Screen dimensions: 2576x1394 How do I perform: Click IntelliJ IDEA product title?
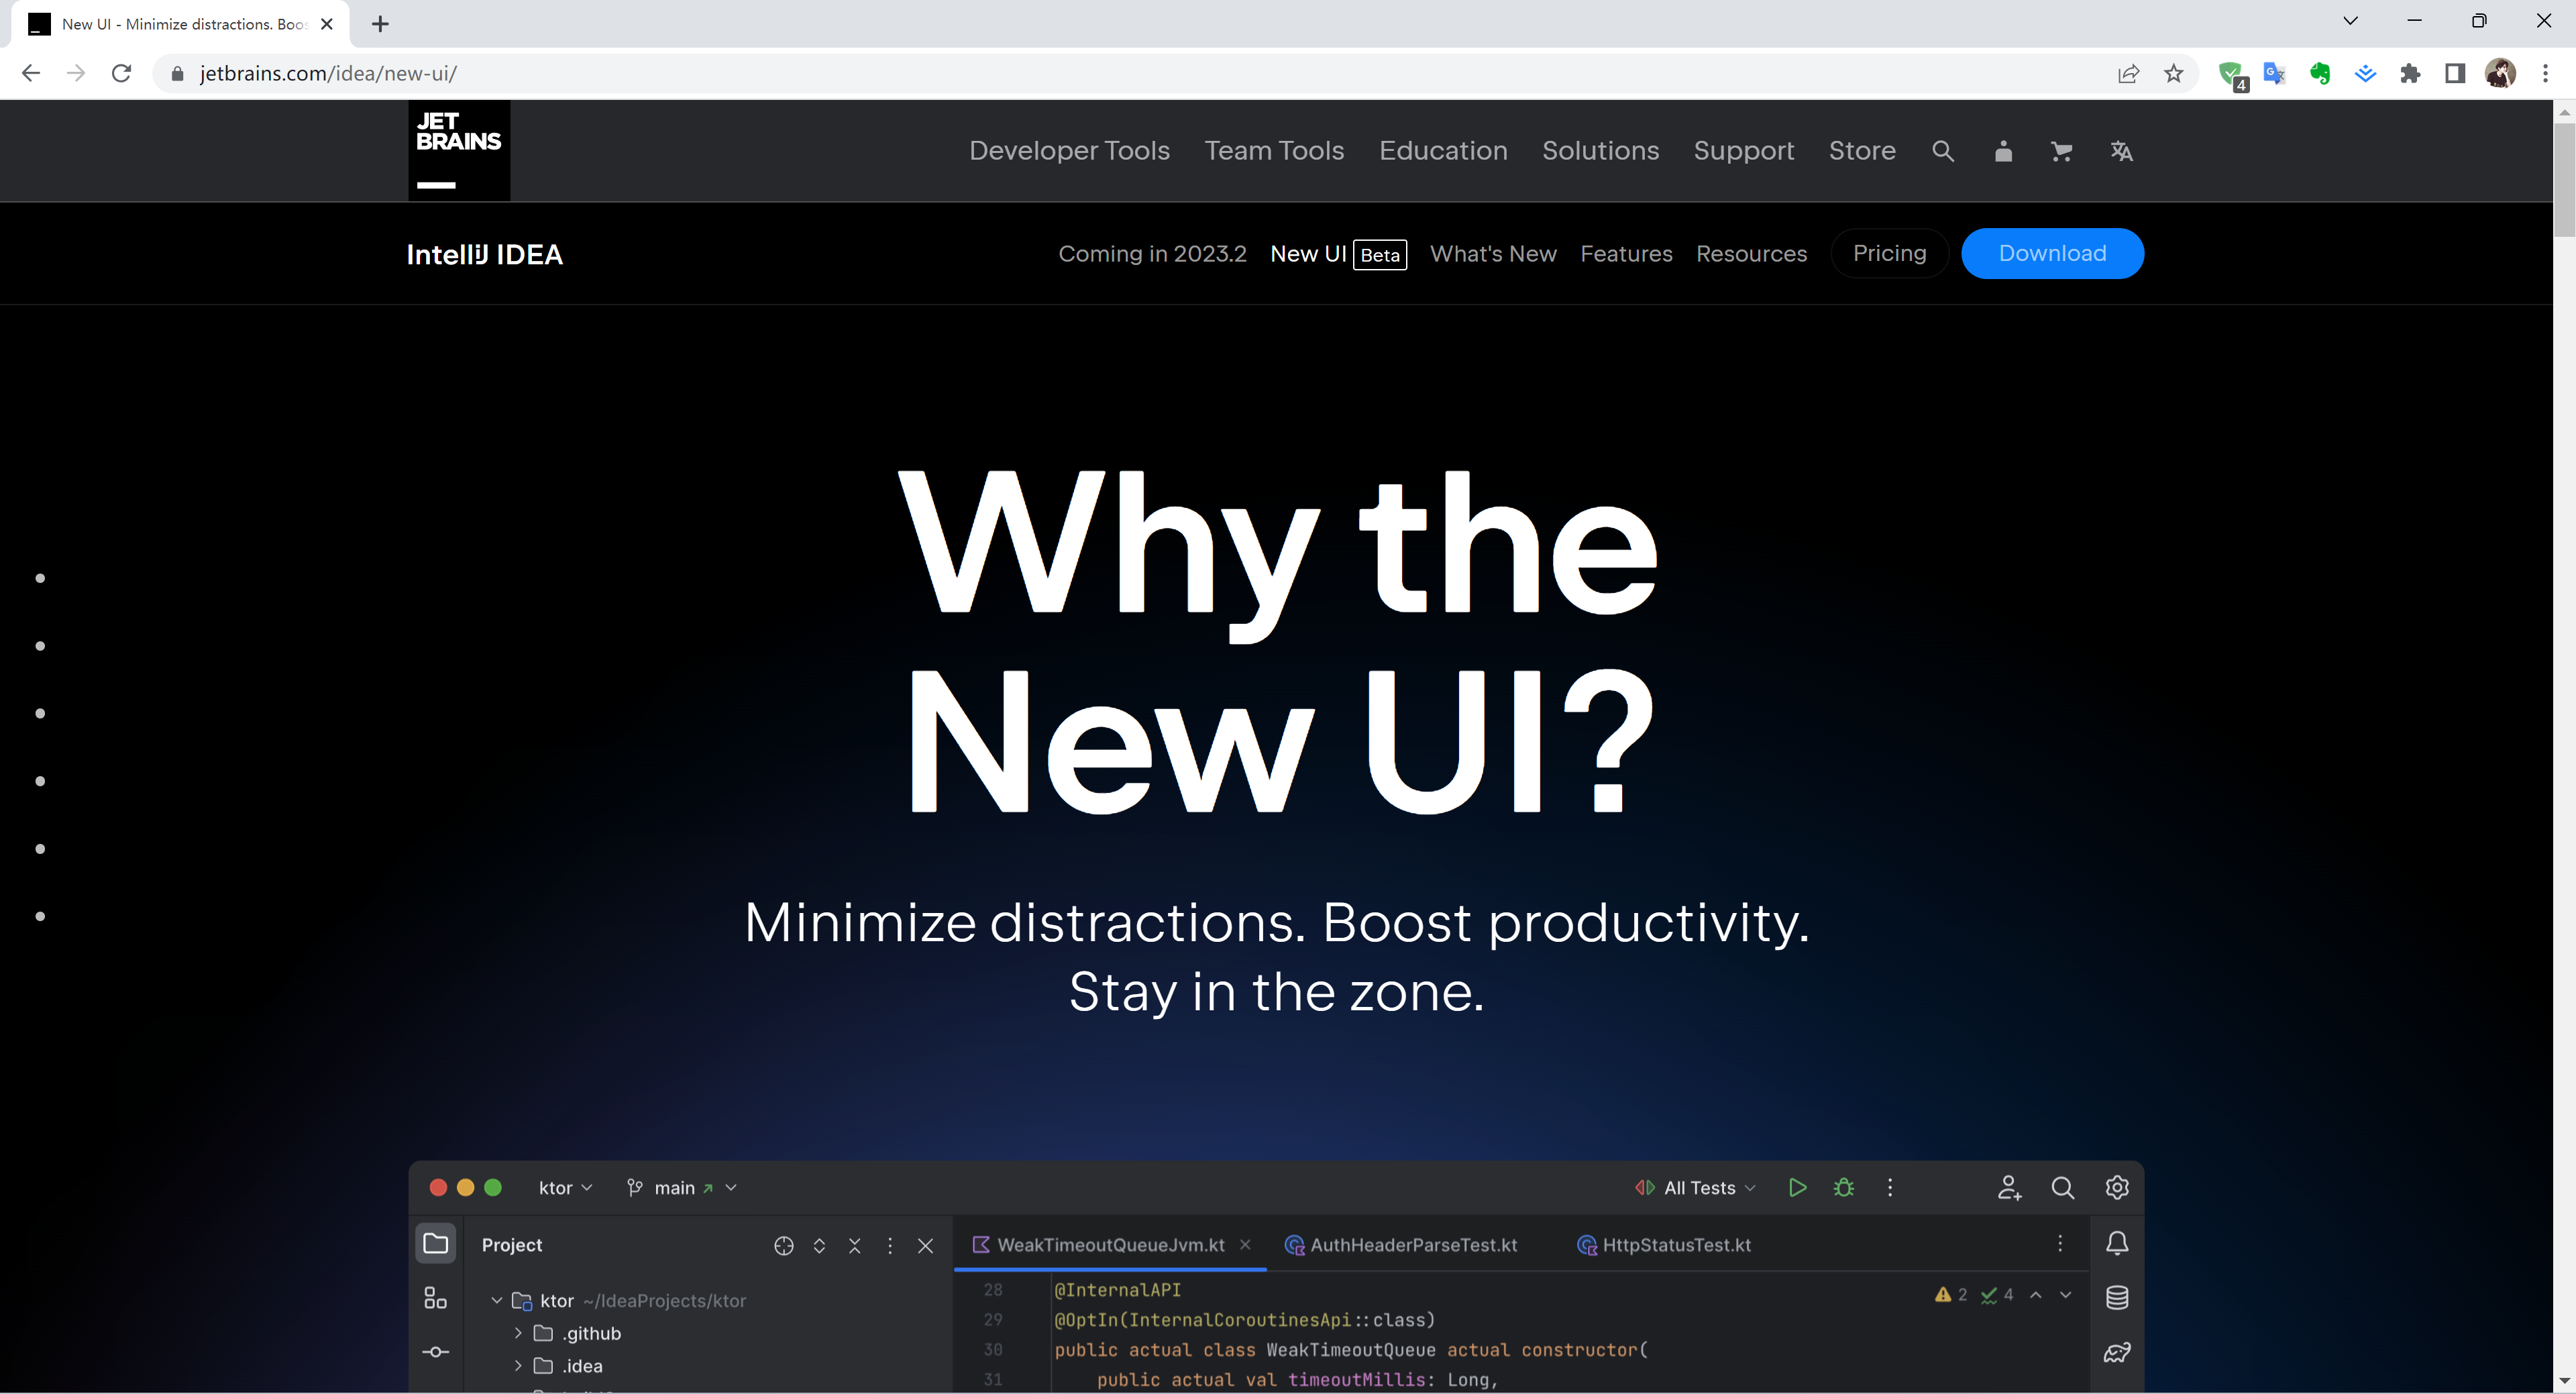click(485, 255)
